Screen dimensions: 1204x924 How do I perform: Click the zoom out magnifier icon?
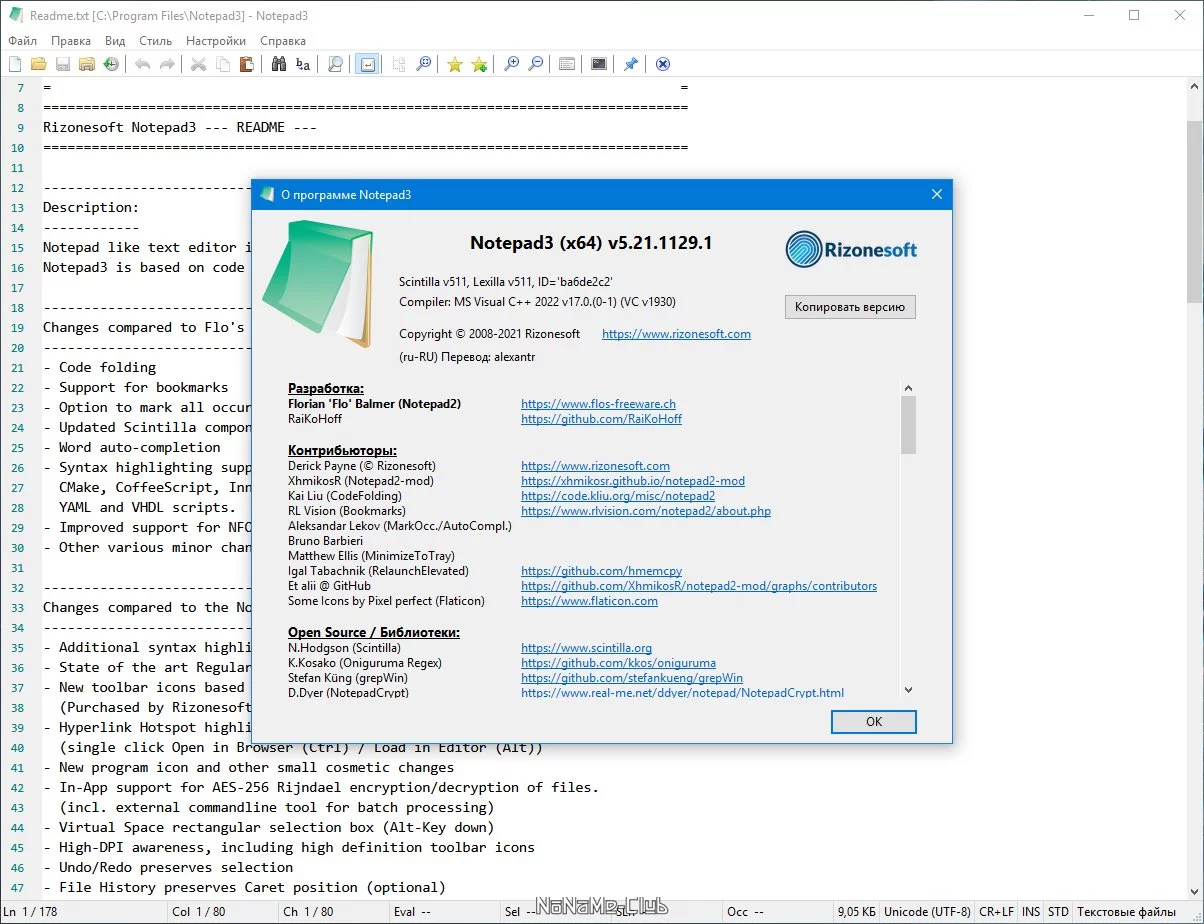point(535,64)
